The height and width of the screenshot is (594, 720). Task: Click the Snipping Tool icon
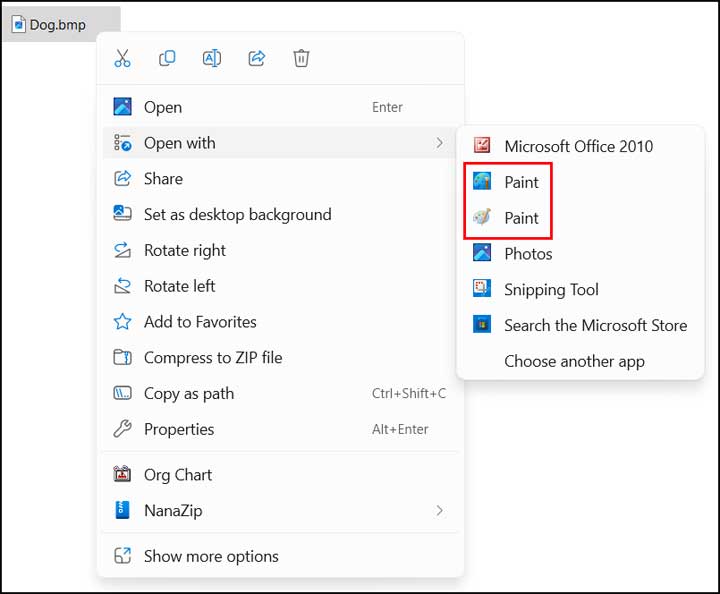[x=482, y=288]
